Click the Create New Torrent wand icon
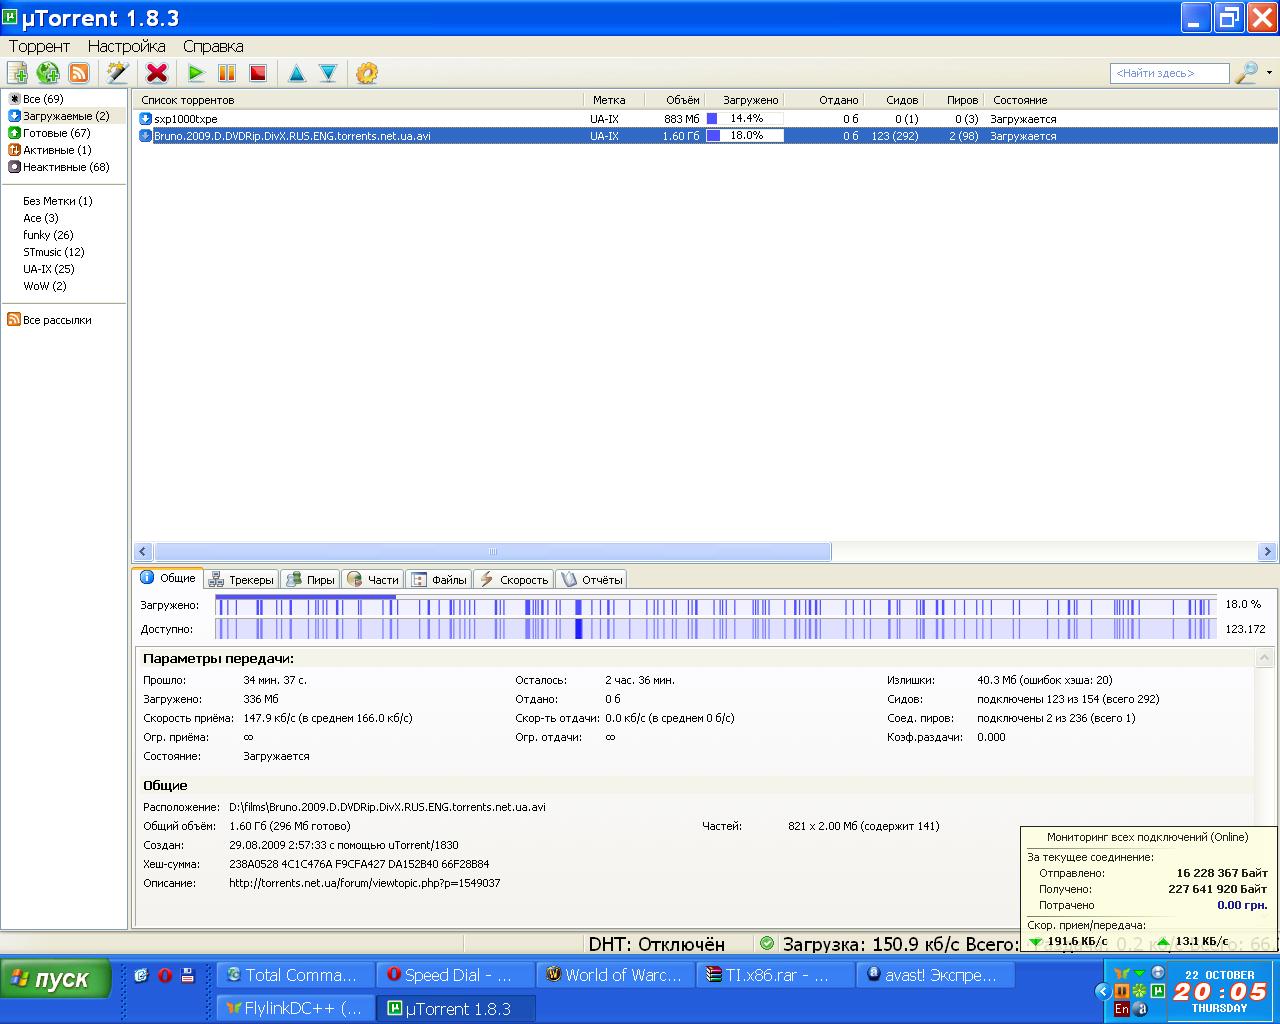 [x=118, y=73]
